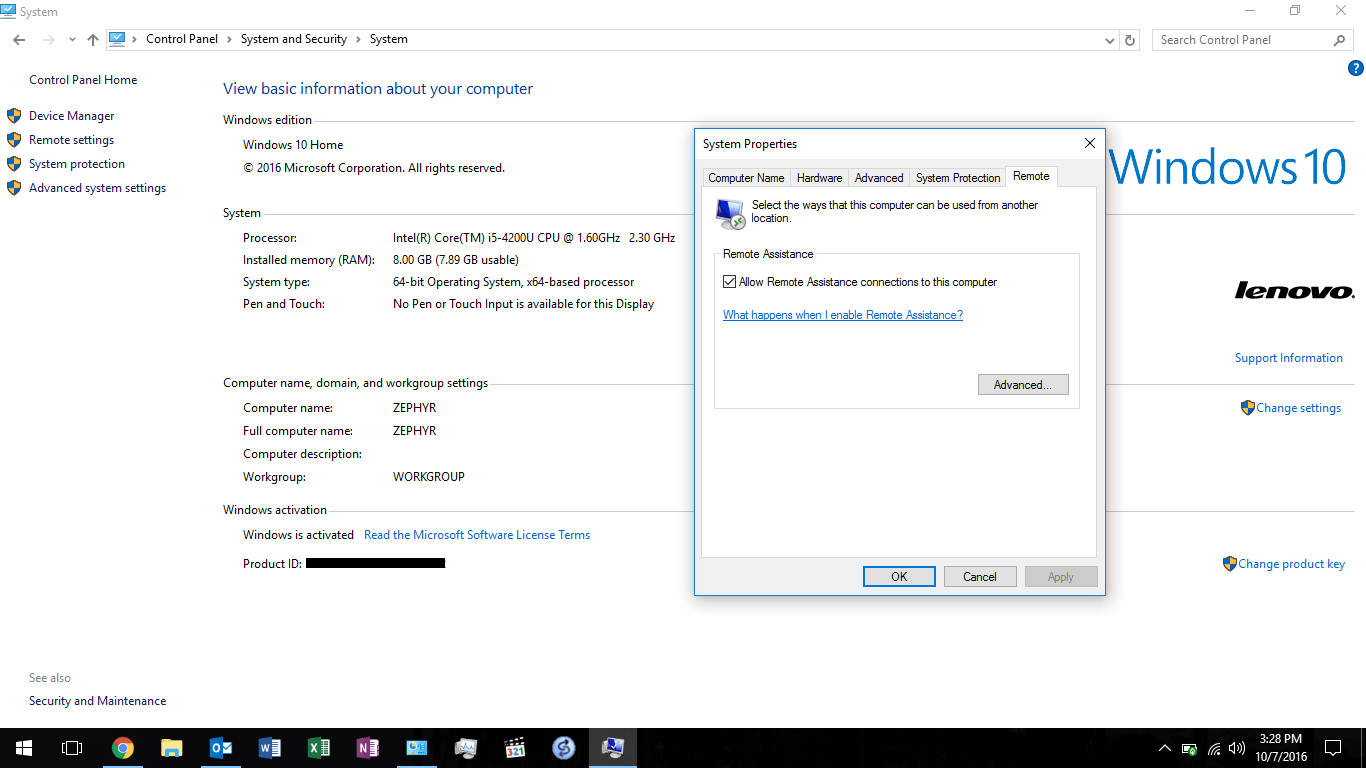Open Advanced system settings link
1366x768 pixels.
(97, 188)
